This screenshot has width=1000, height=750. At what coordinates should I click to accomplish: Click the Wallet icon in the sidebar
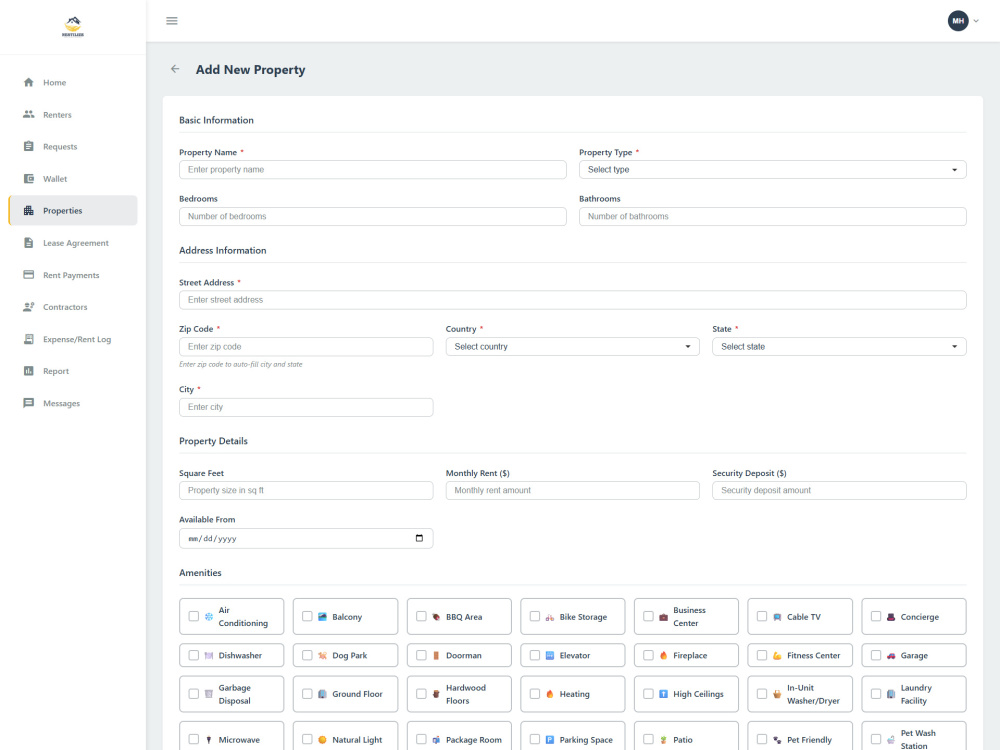point(29,179)
